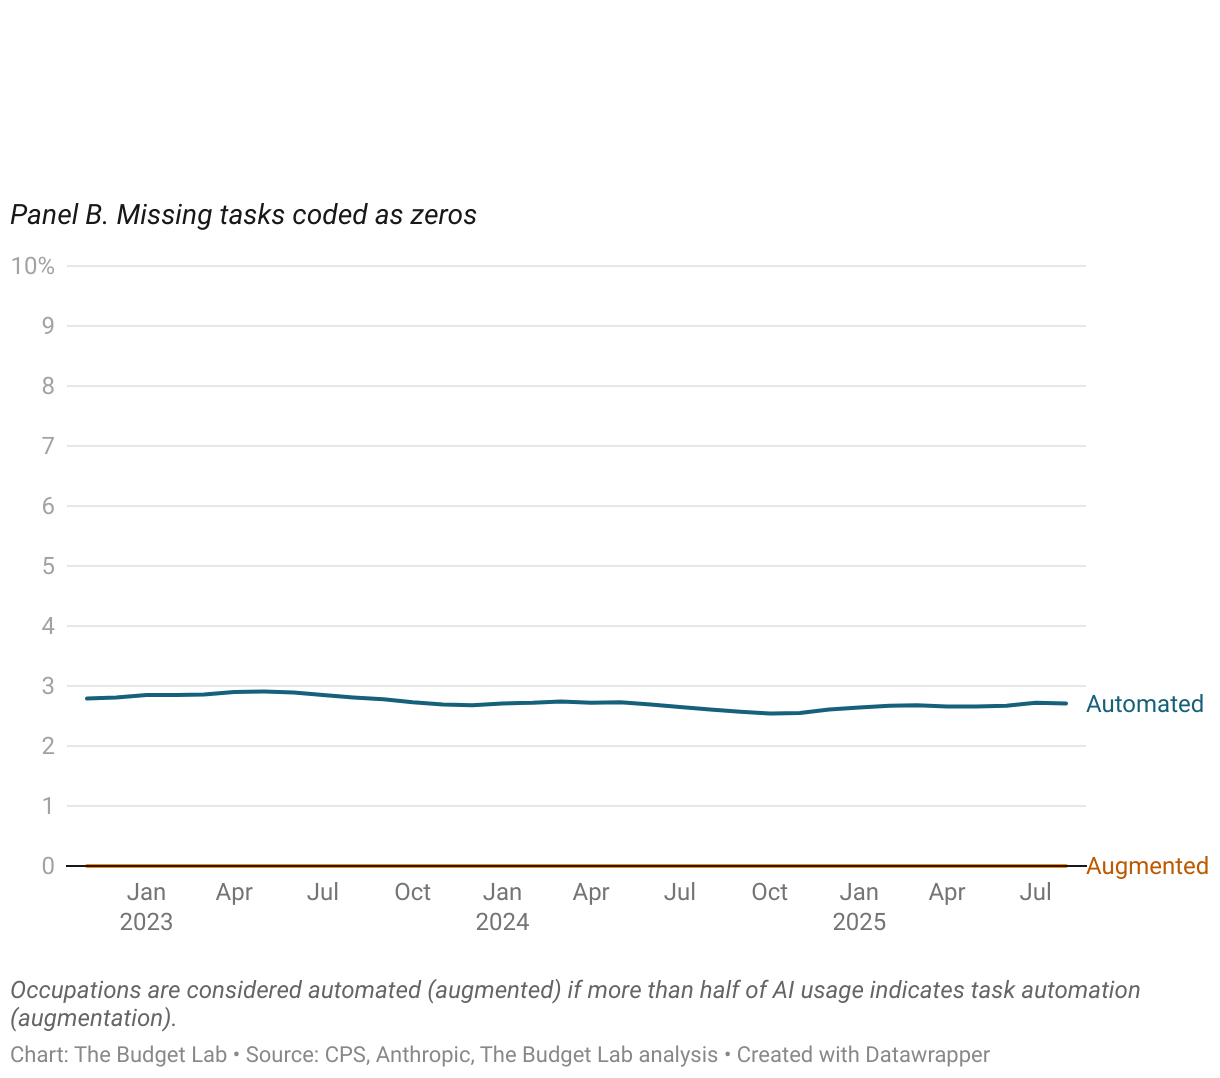Screen dimensions: 1220x1078
Task: Select the Jan 2023 x-axis label
Action: (146, 907)
